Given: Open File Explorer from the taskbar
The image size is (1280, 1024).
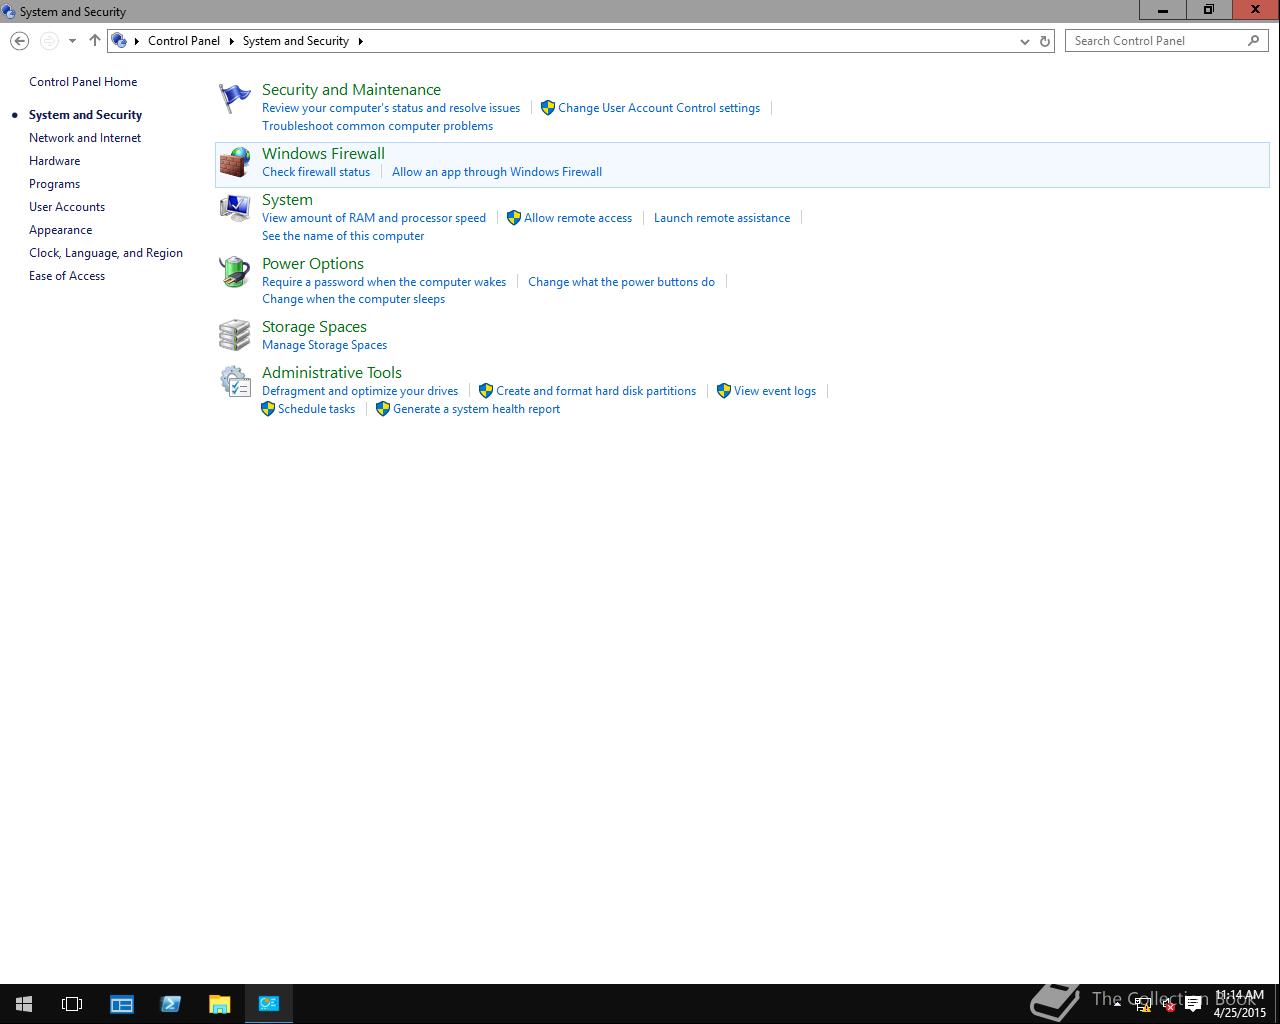Looking at the screenshot, I should tap(219, 1004).
